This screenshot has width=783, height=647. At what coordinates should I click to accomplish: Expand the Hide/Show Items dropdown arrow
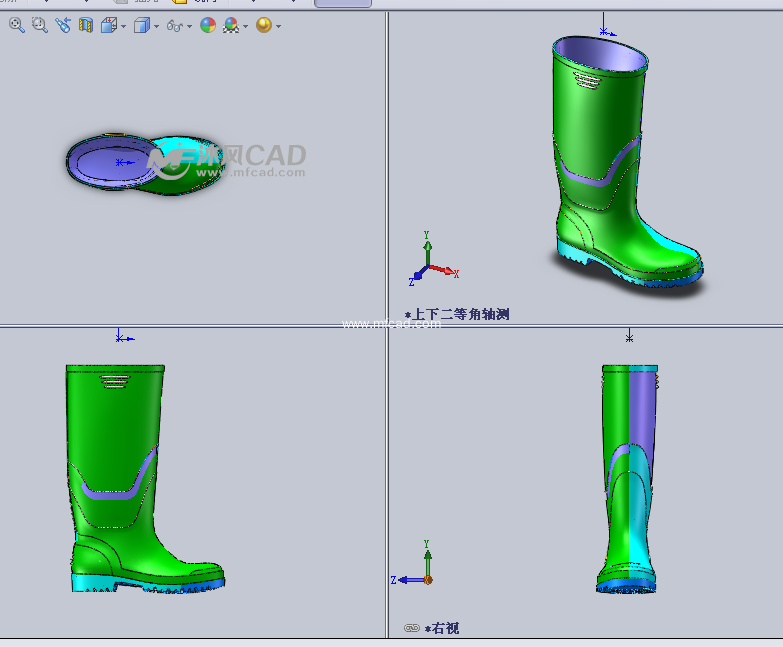[190, 26]
